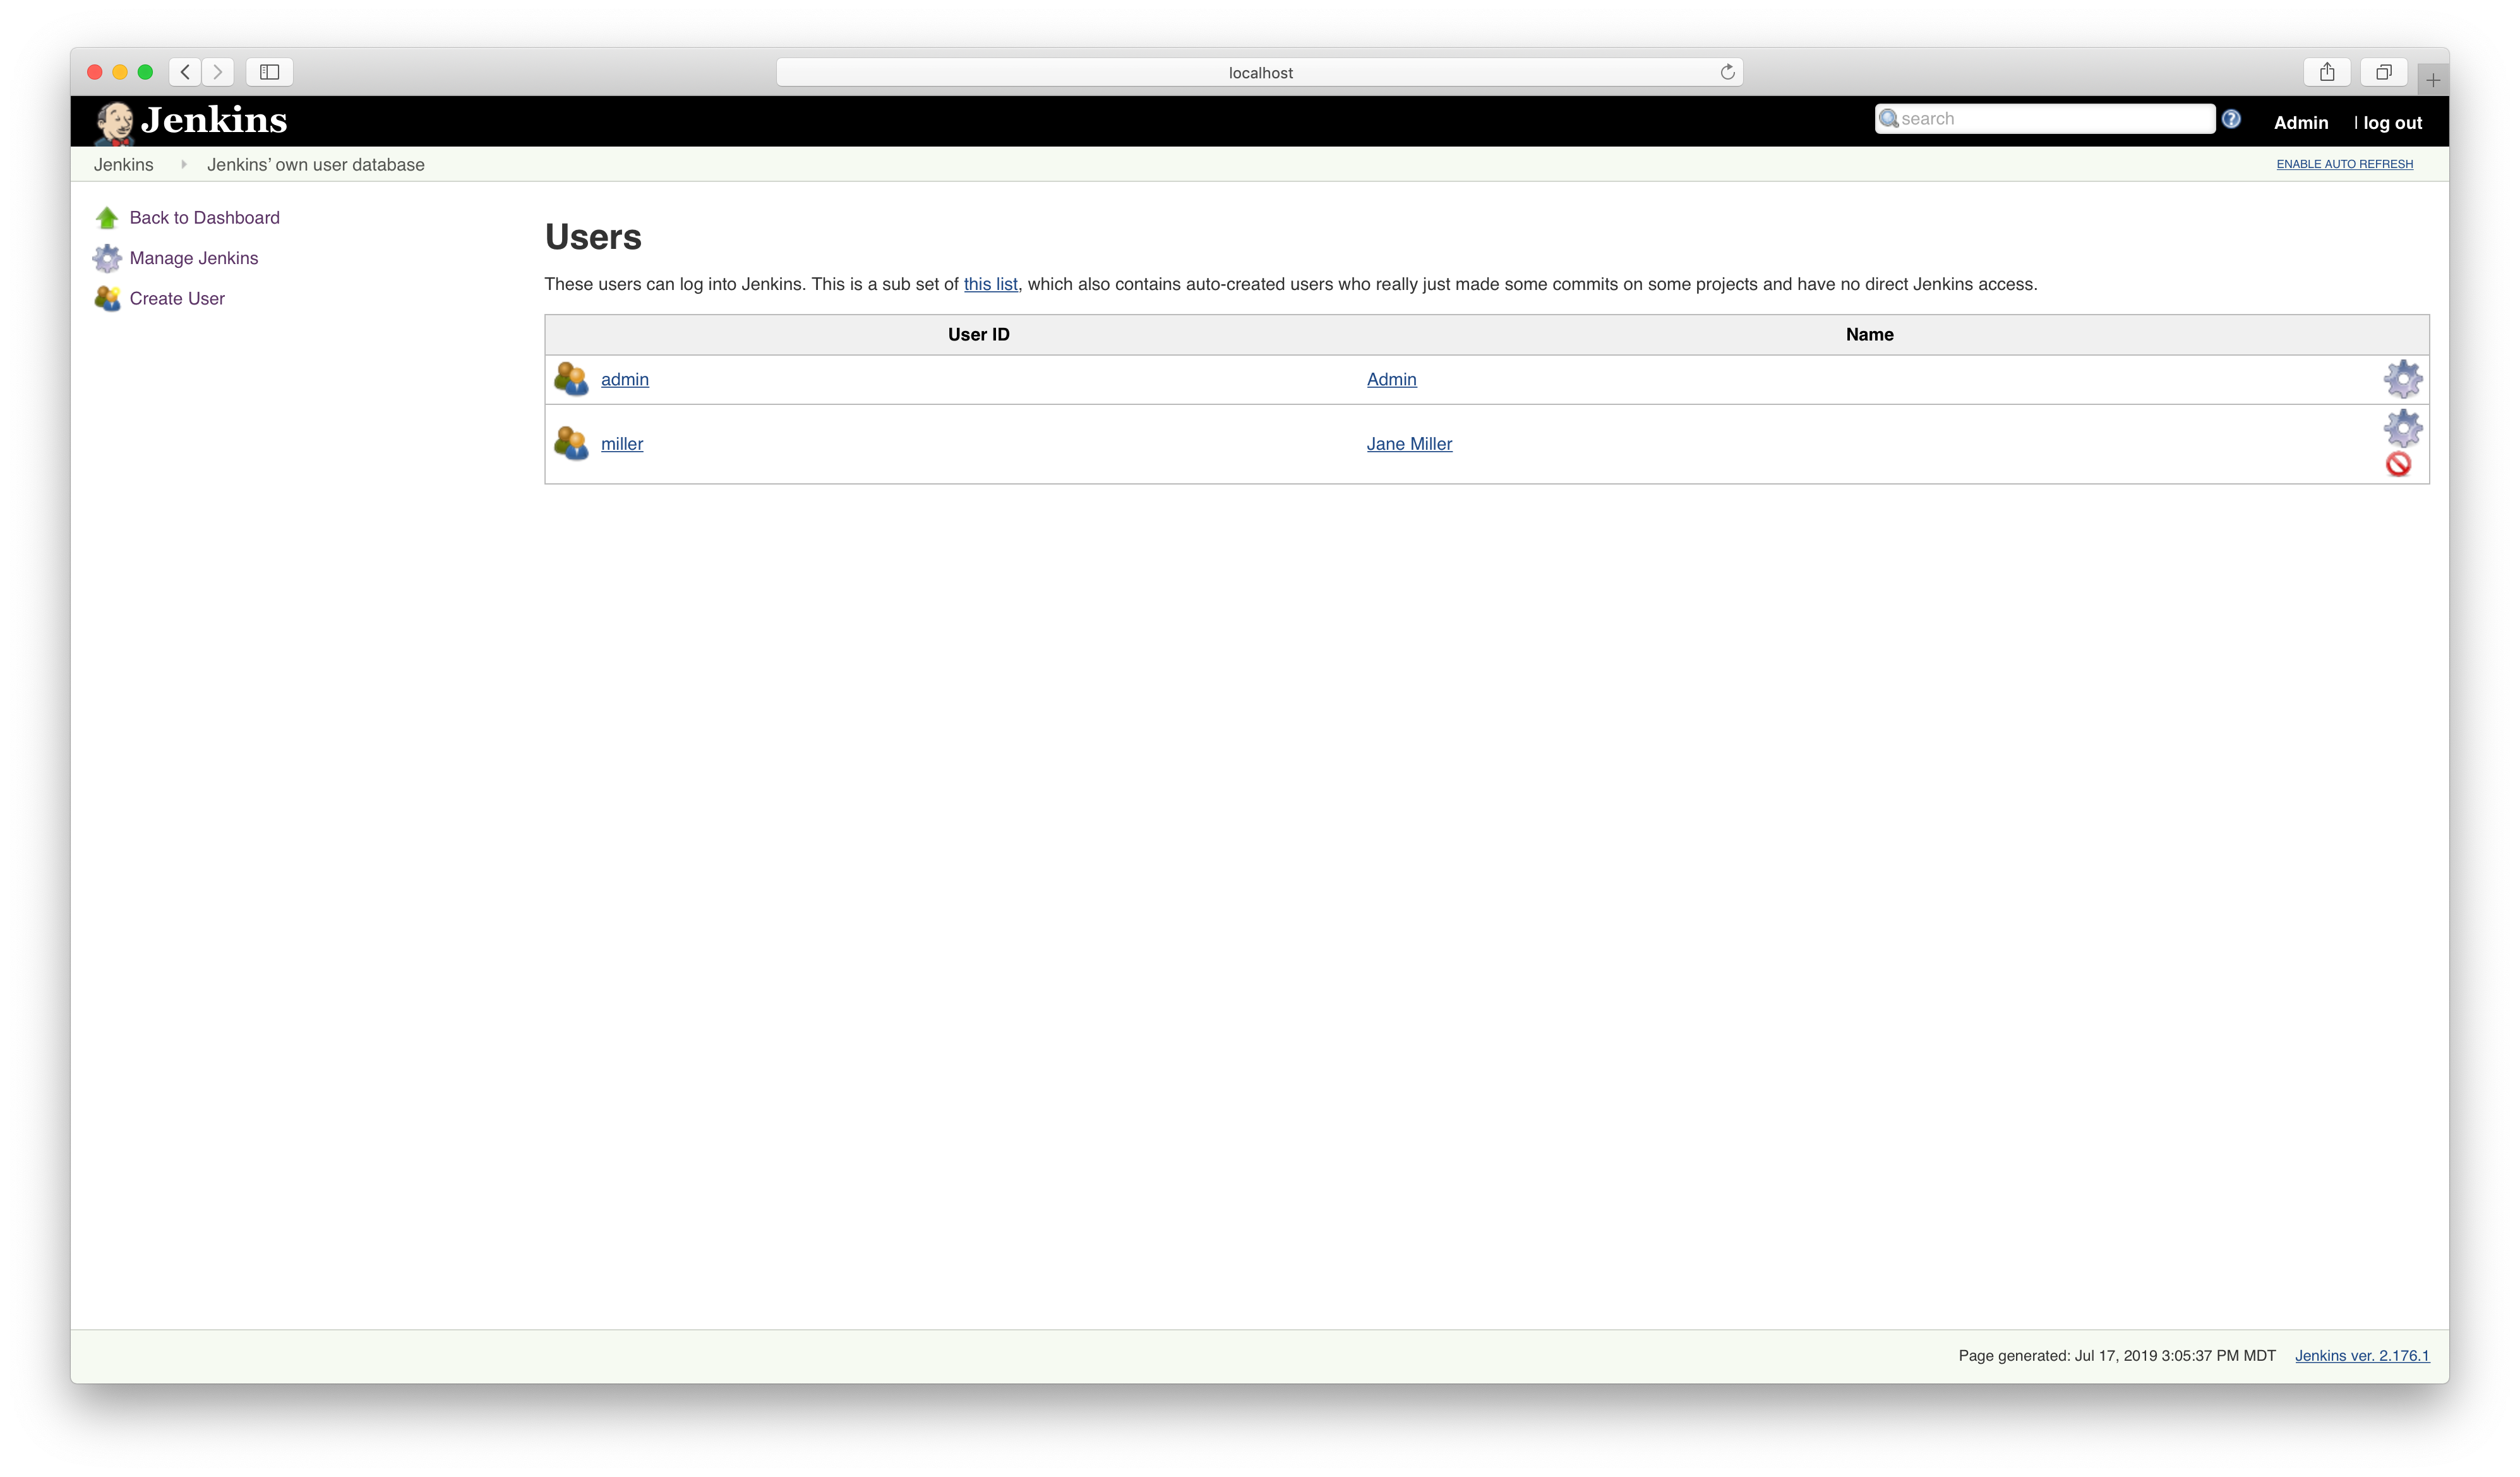The width and height of the screenshot is (2520, 1477).
Task: Click the Jenkins breadcrumb item
Action: coord(123,164)
